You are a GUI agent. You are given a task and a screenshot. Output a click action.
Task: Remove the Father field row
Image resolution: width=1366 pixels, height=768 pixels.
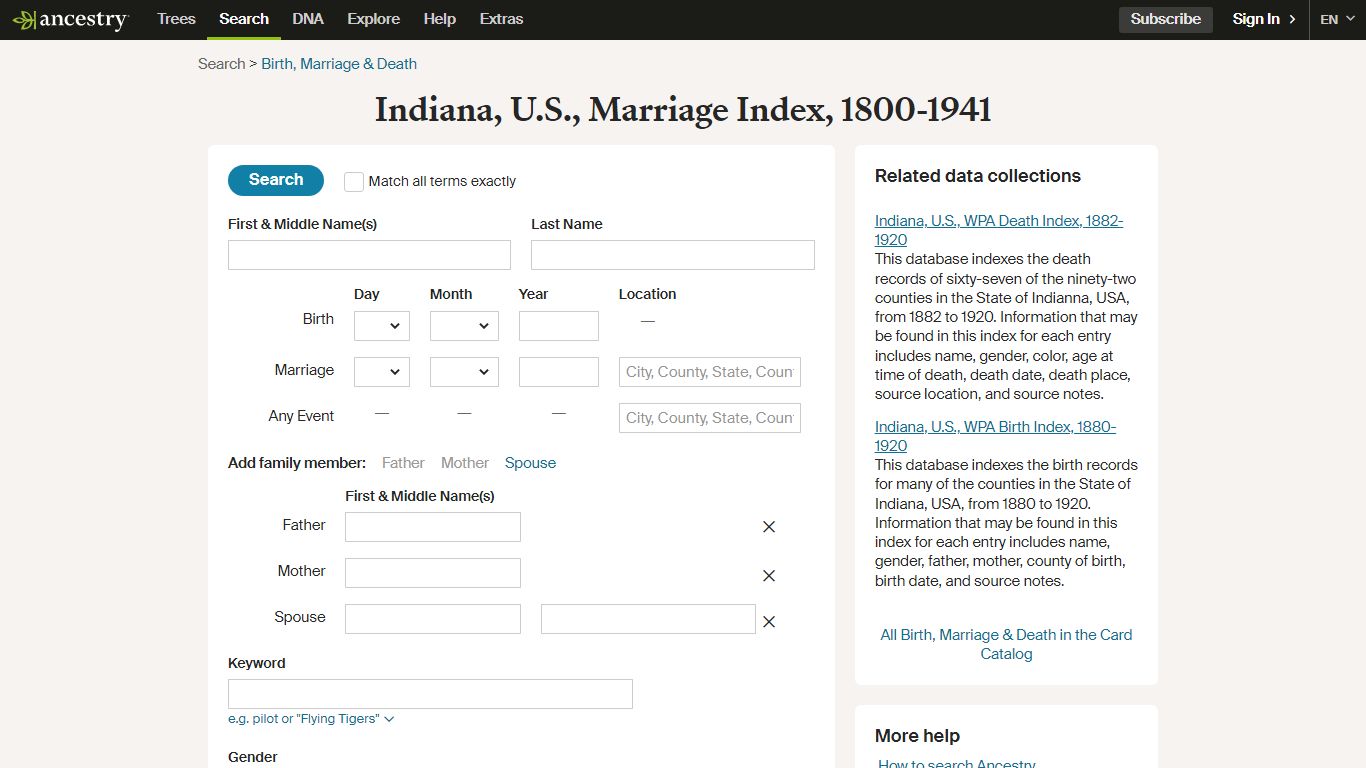click(769, 527)
